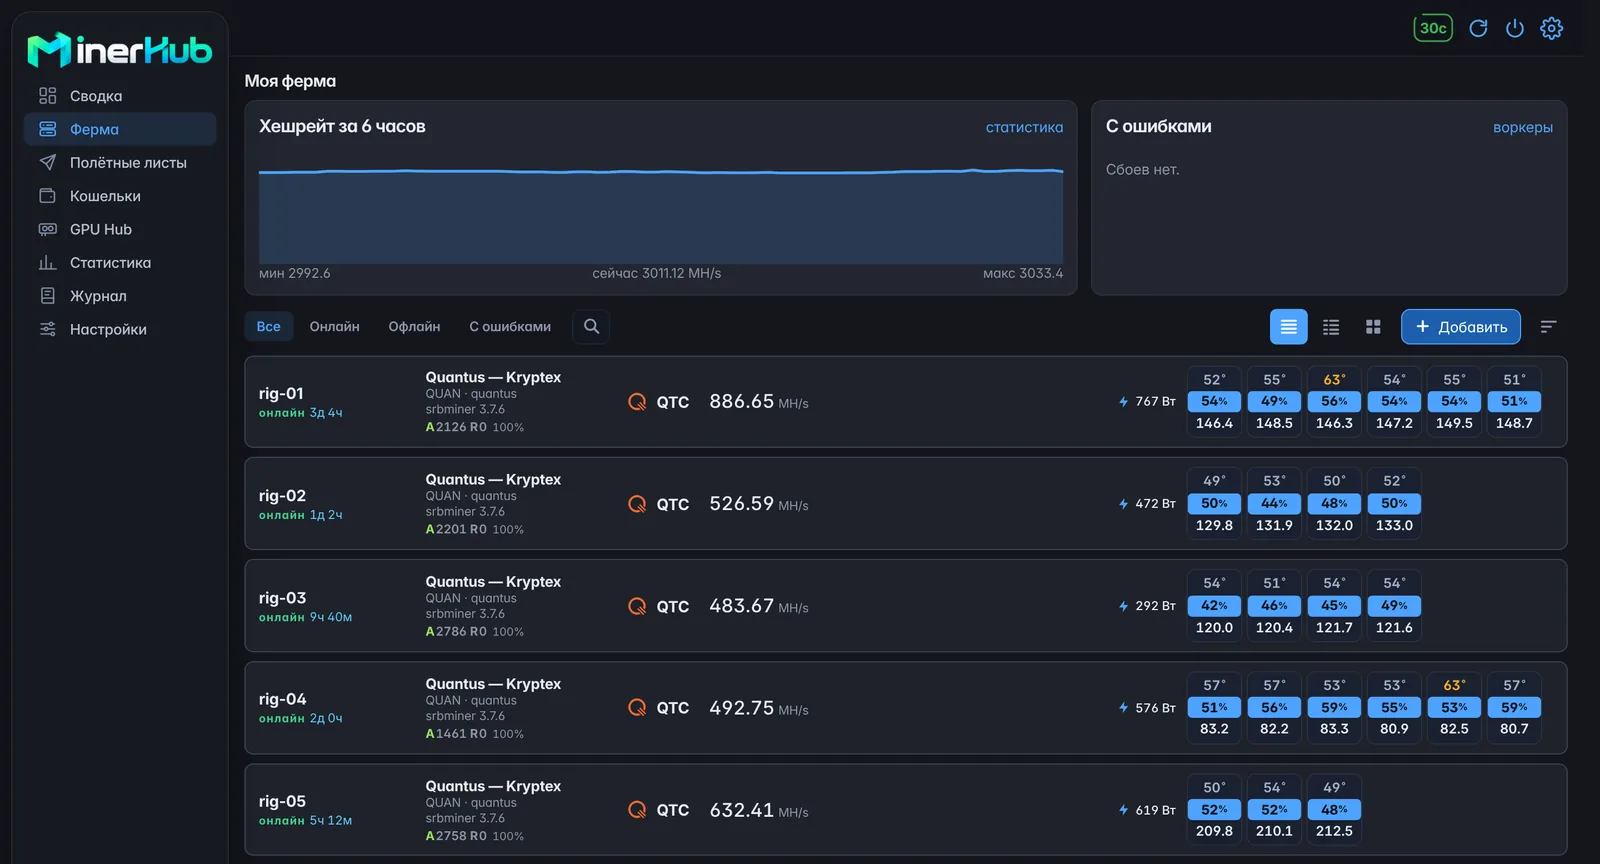The image size is (1600, 864).
Task: Click the search magnifier button
Action: (x=591, y=326)
